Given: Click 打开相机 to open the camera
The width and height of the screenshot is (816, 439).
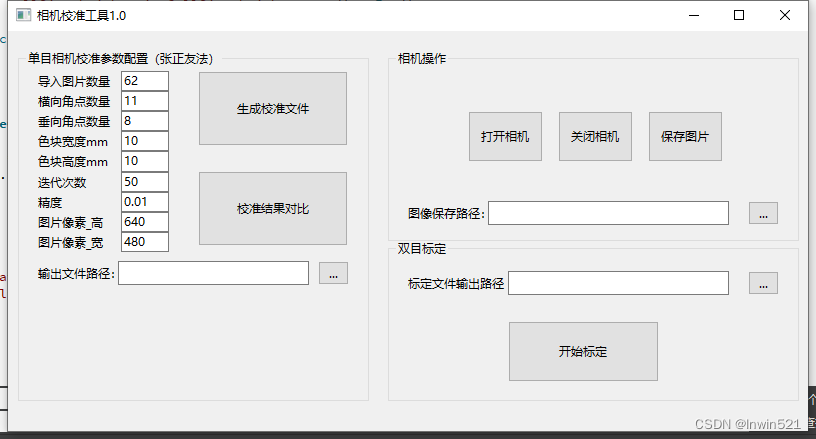Looking at the screenshot, I should tap(505, 136).
